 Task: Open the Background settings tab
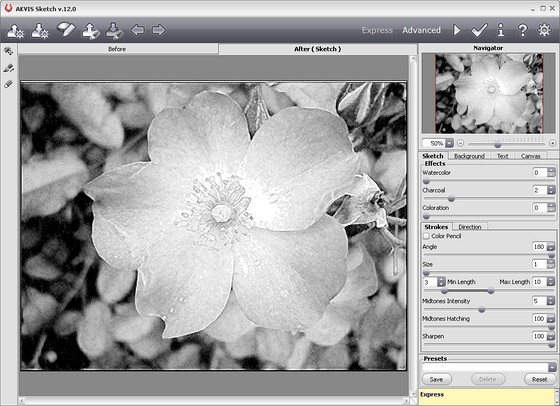(x=469, y=156)
